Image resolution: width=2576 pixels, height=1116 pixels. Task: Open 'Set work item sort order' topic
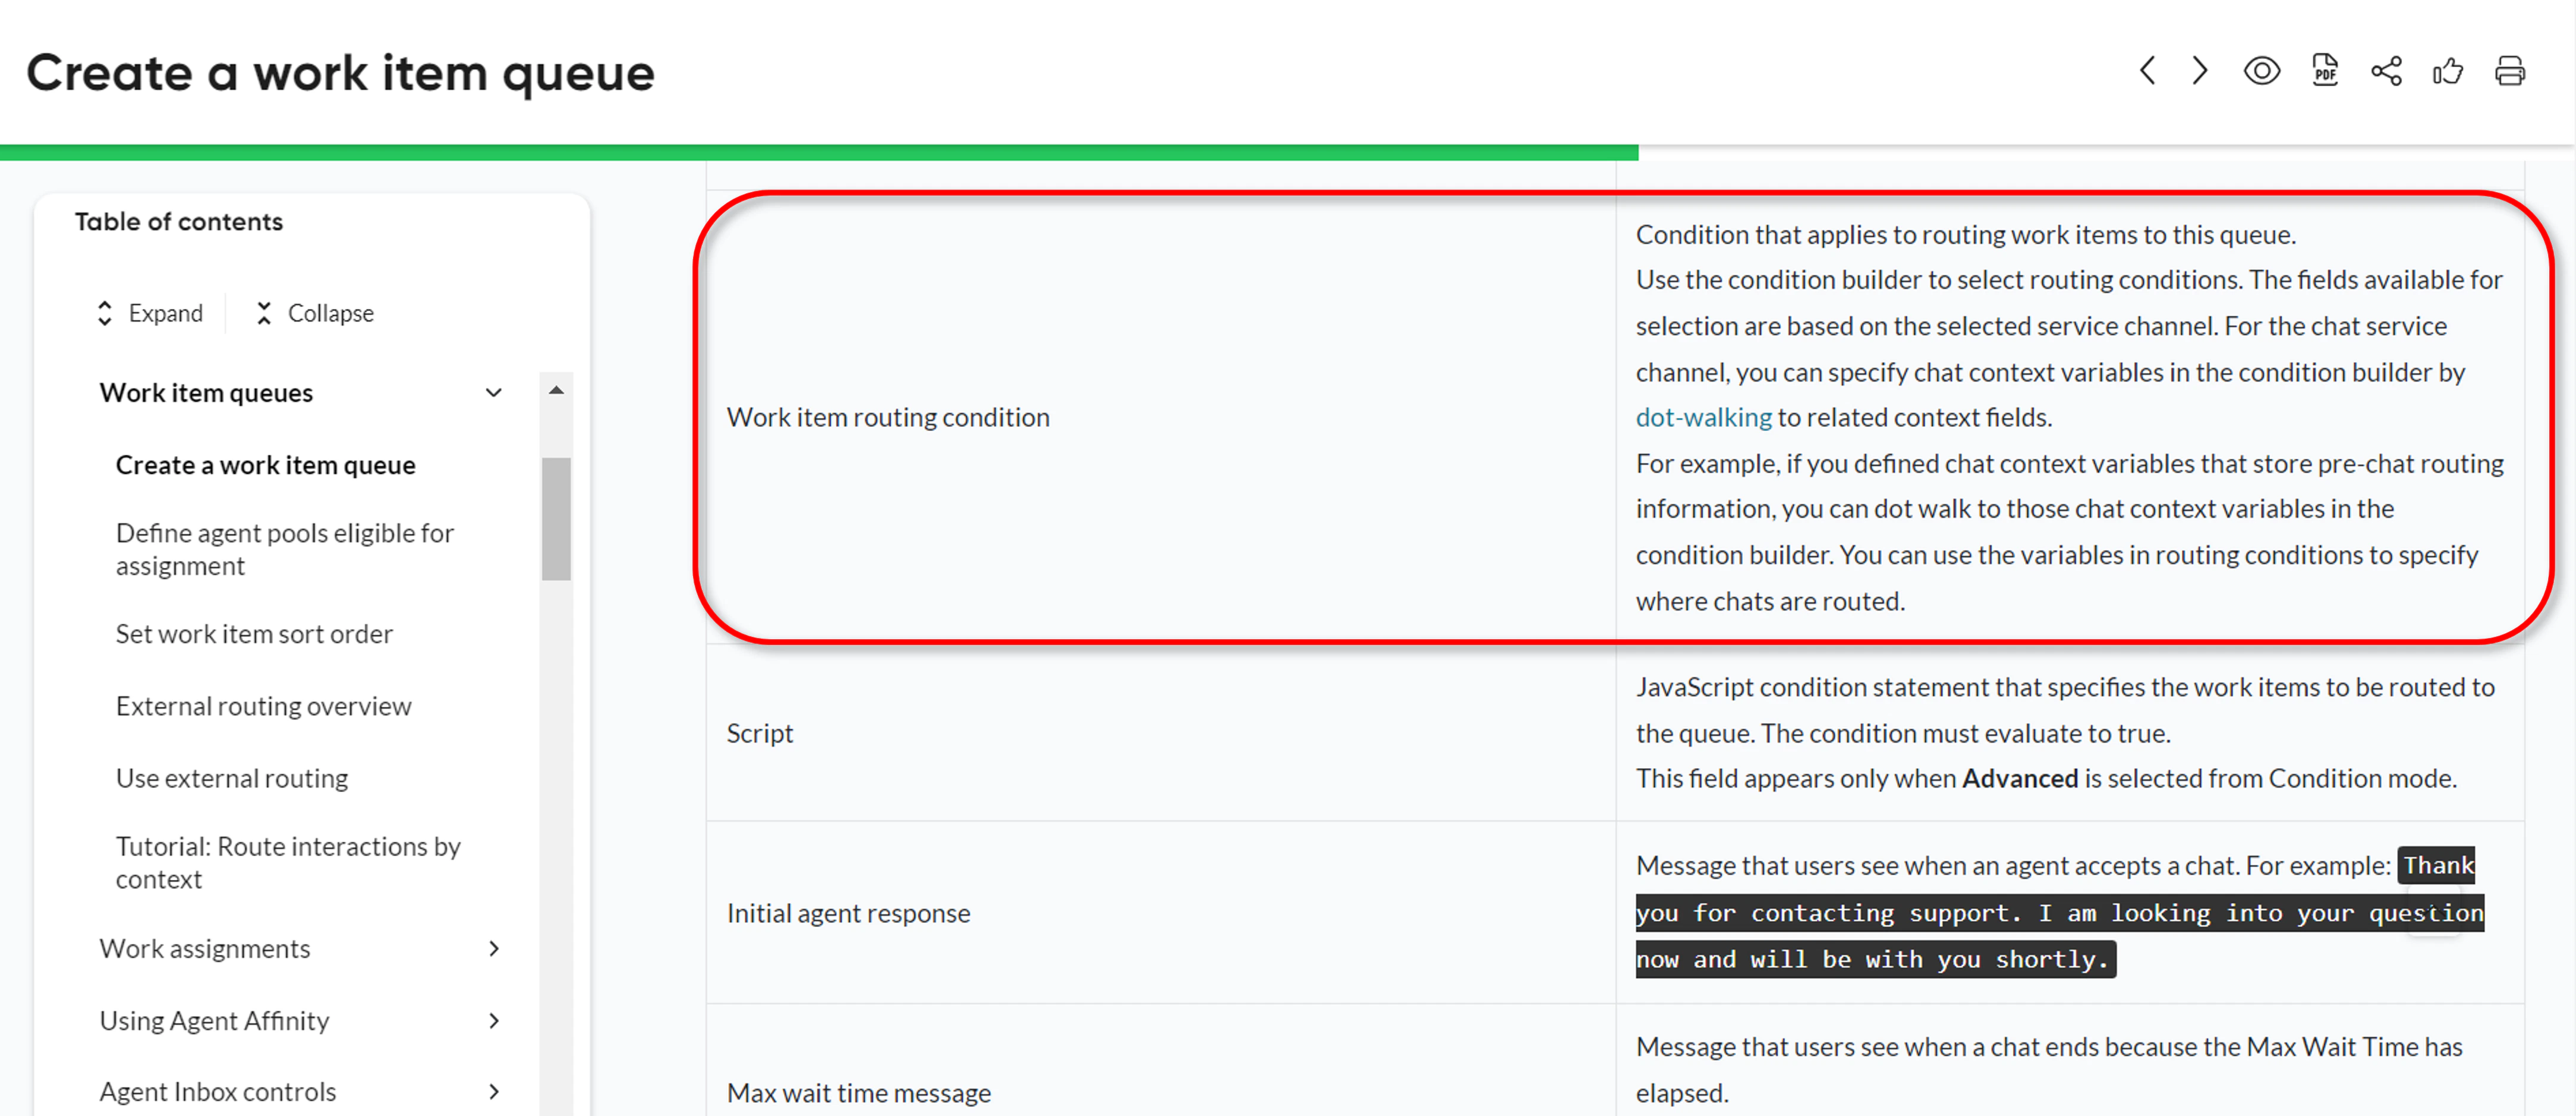[254, 633]
